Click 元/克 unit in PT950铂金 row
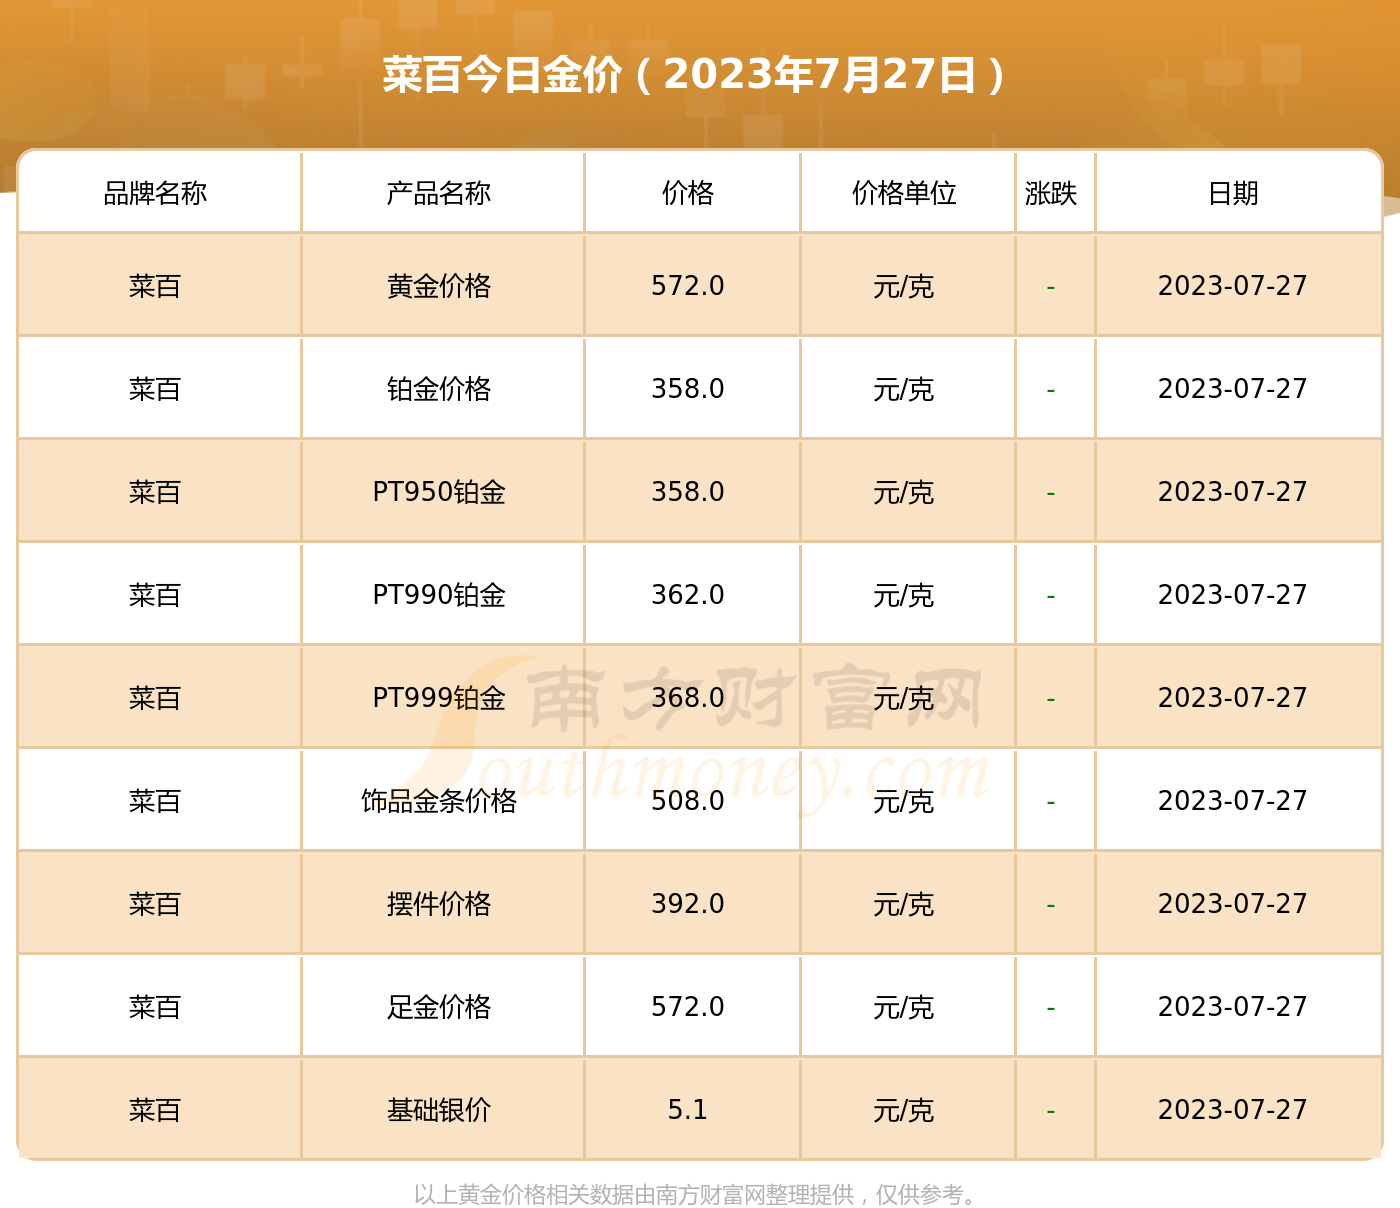This screenshot has width=1400, height=1208. [904, 493]
